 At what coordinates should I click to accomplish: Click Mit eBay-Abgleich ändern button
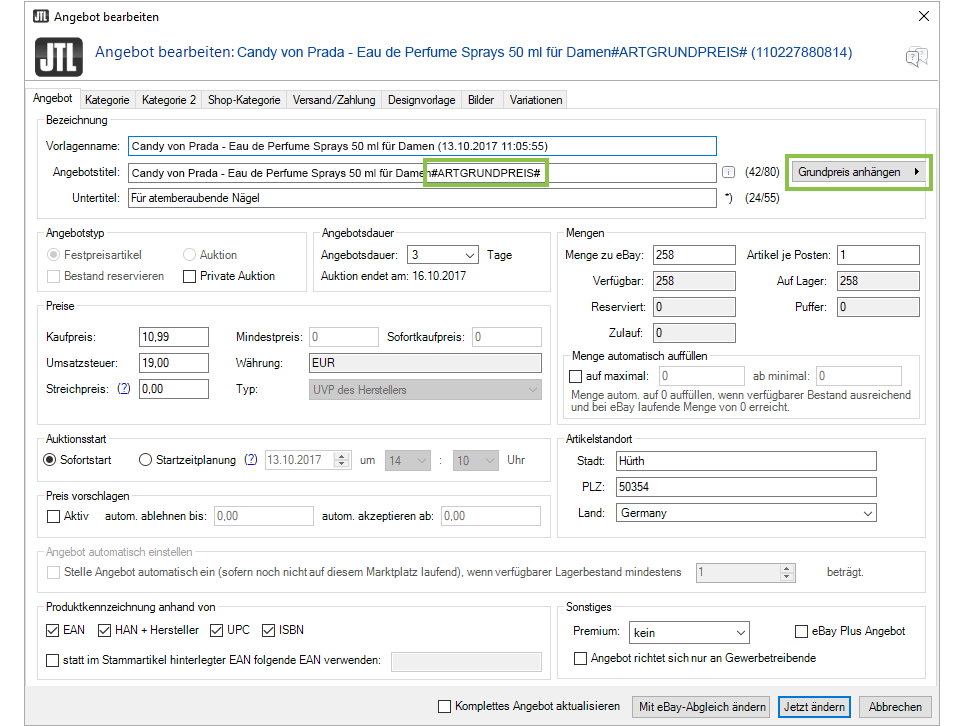point(702,707)
